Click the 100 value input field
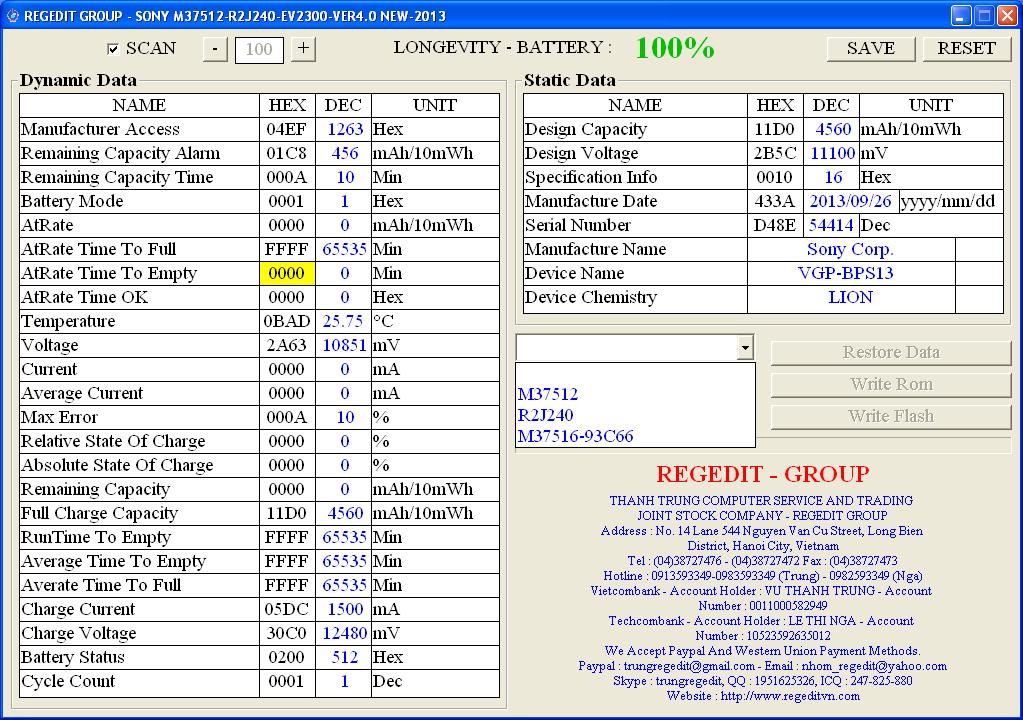 [259, 49]
